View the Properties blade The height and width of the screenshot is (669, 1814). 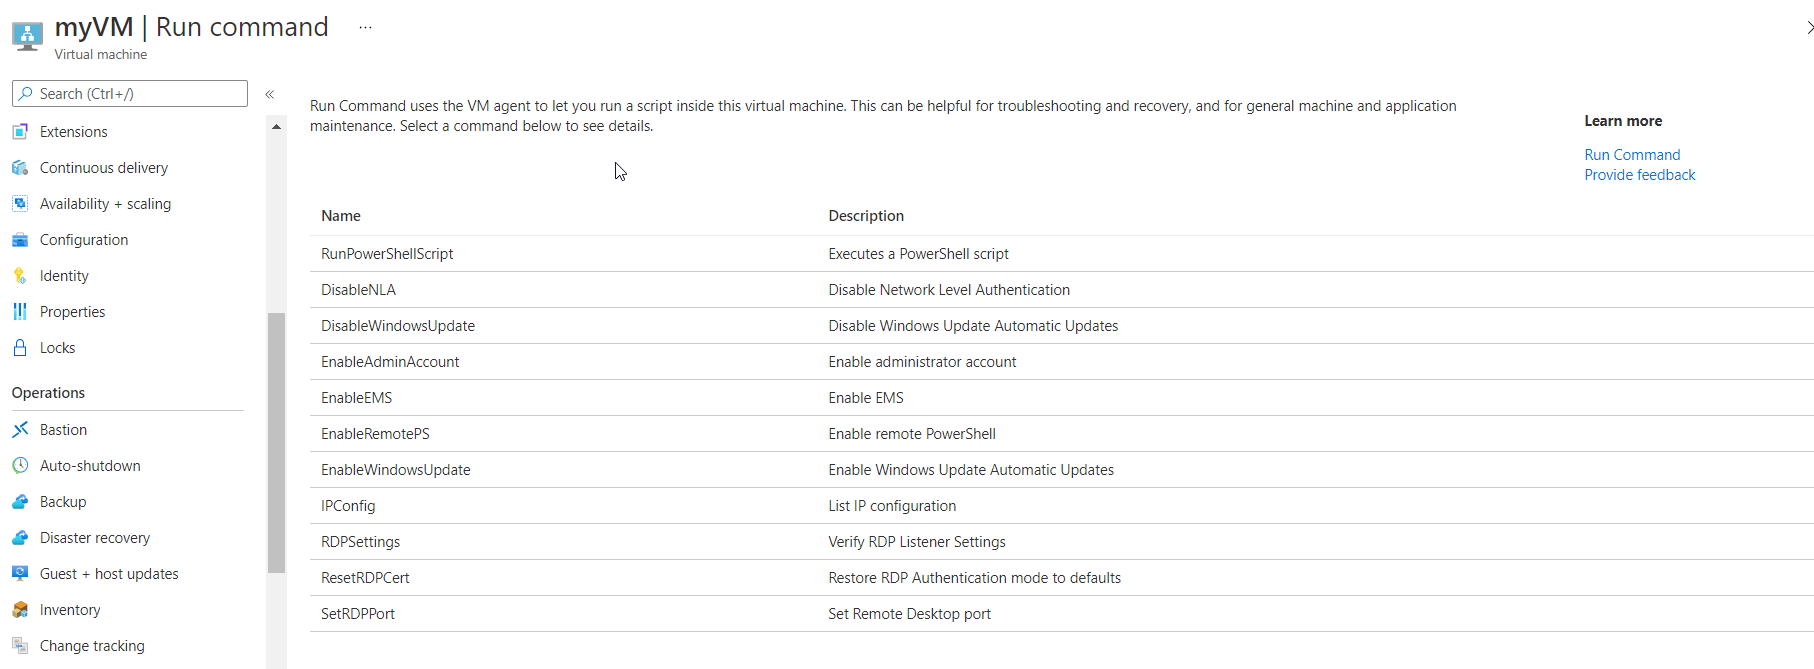tap(72, 311)
